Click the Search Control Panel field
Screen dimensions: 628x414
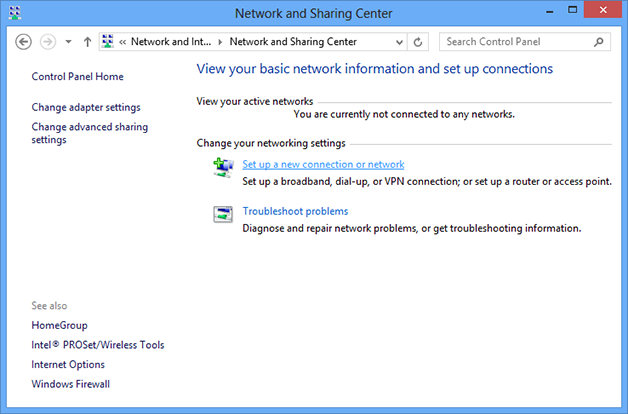(x=515, y=42)
